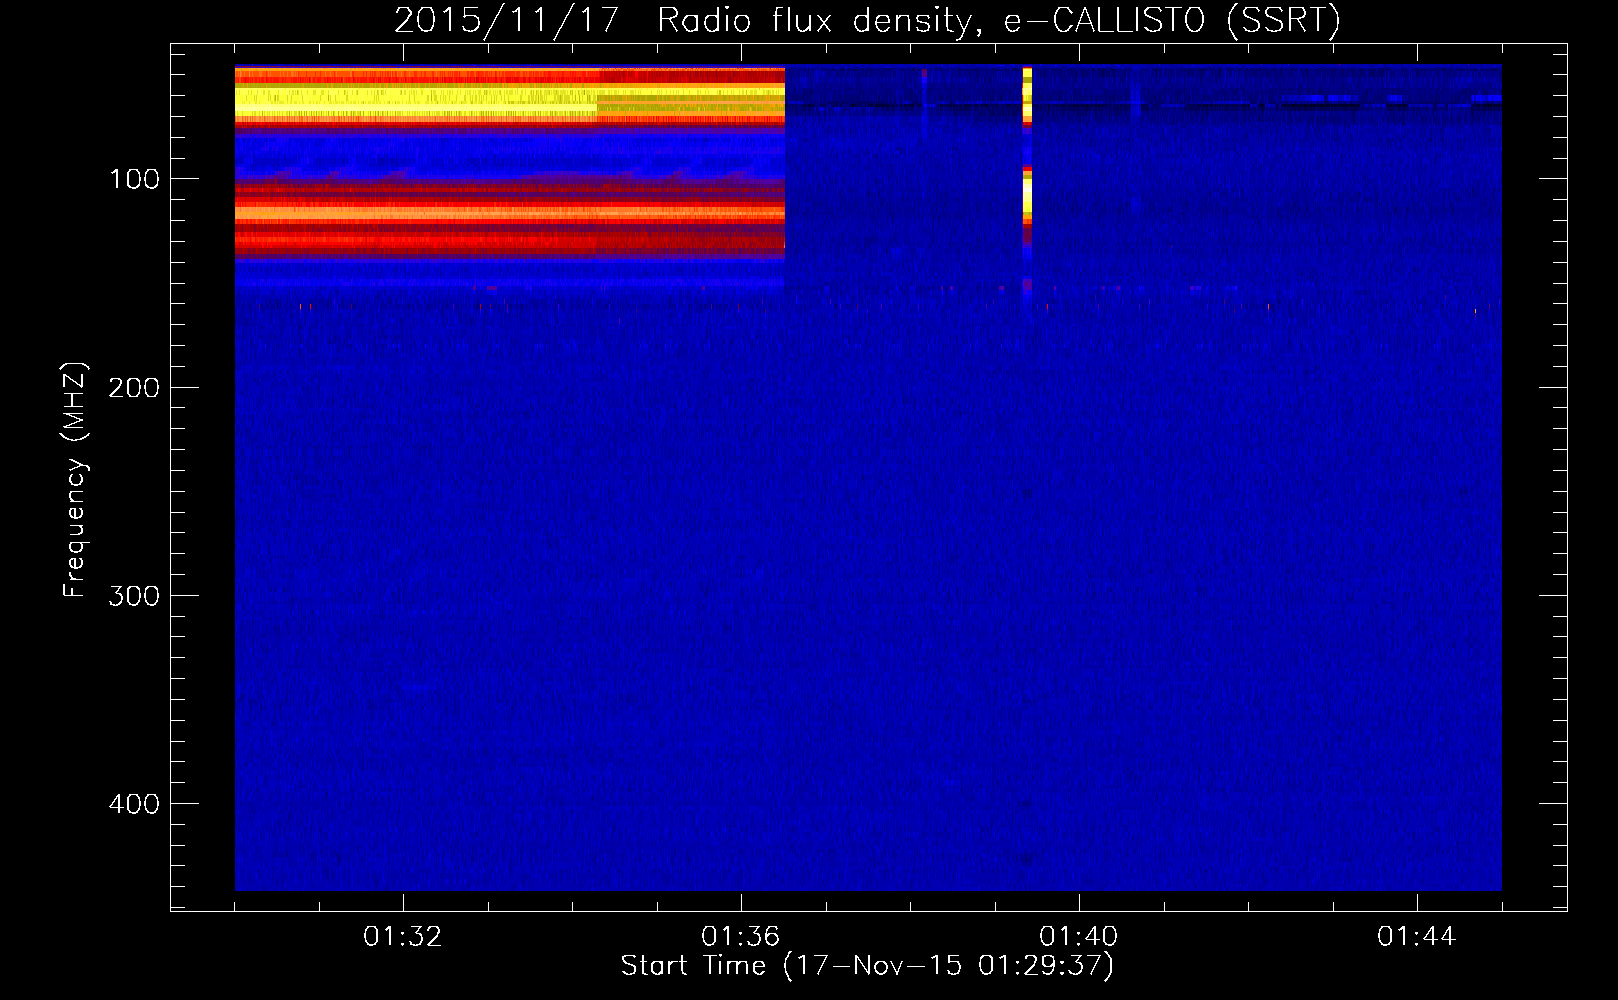Select the '100' frequency axis label
The image size is (1618, 1000).
pyautogui.click(x=134, y=179)
